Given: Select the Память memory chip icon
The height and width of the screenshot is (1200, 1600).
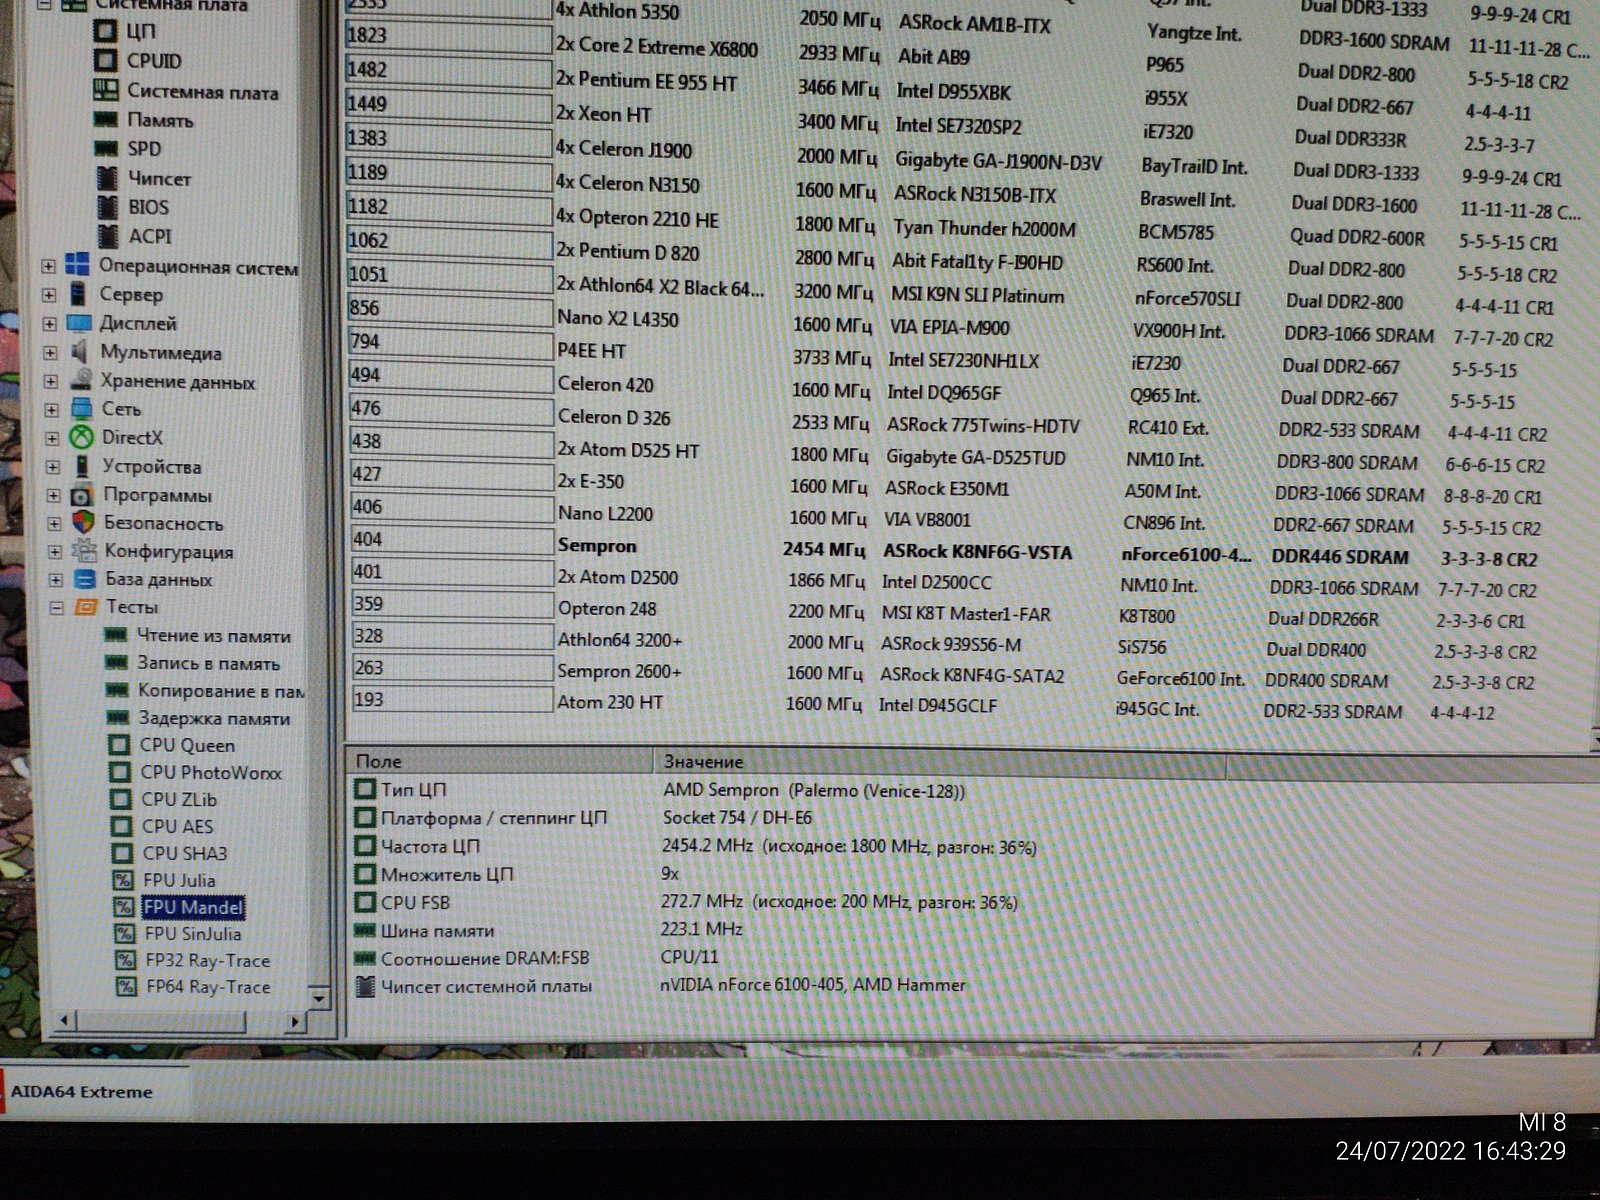Looking at the screenshot, I should [106, 120].
